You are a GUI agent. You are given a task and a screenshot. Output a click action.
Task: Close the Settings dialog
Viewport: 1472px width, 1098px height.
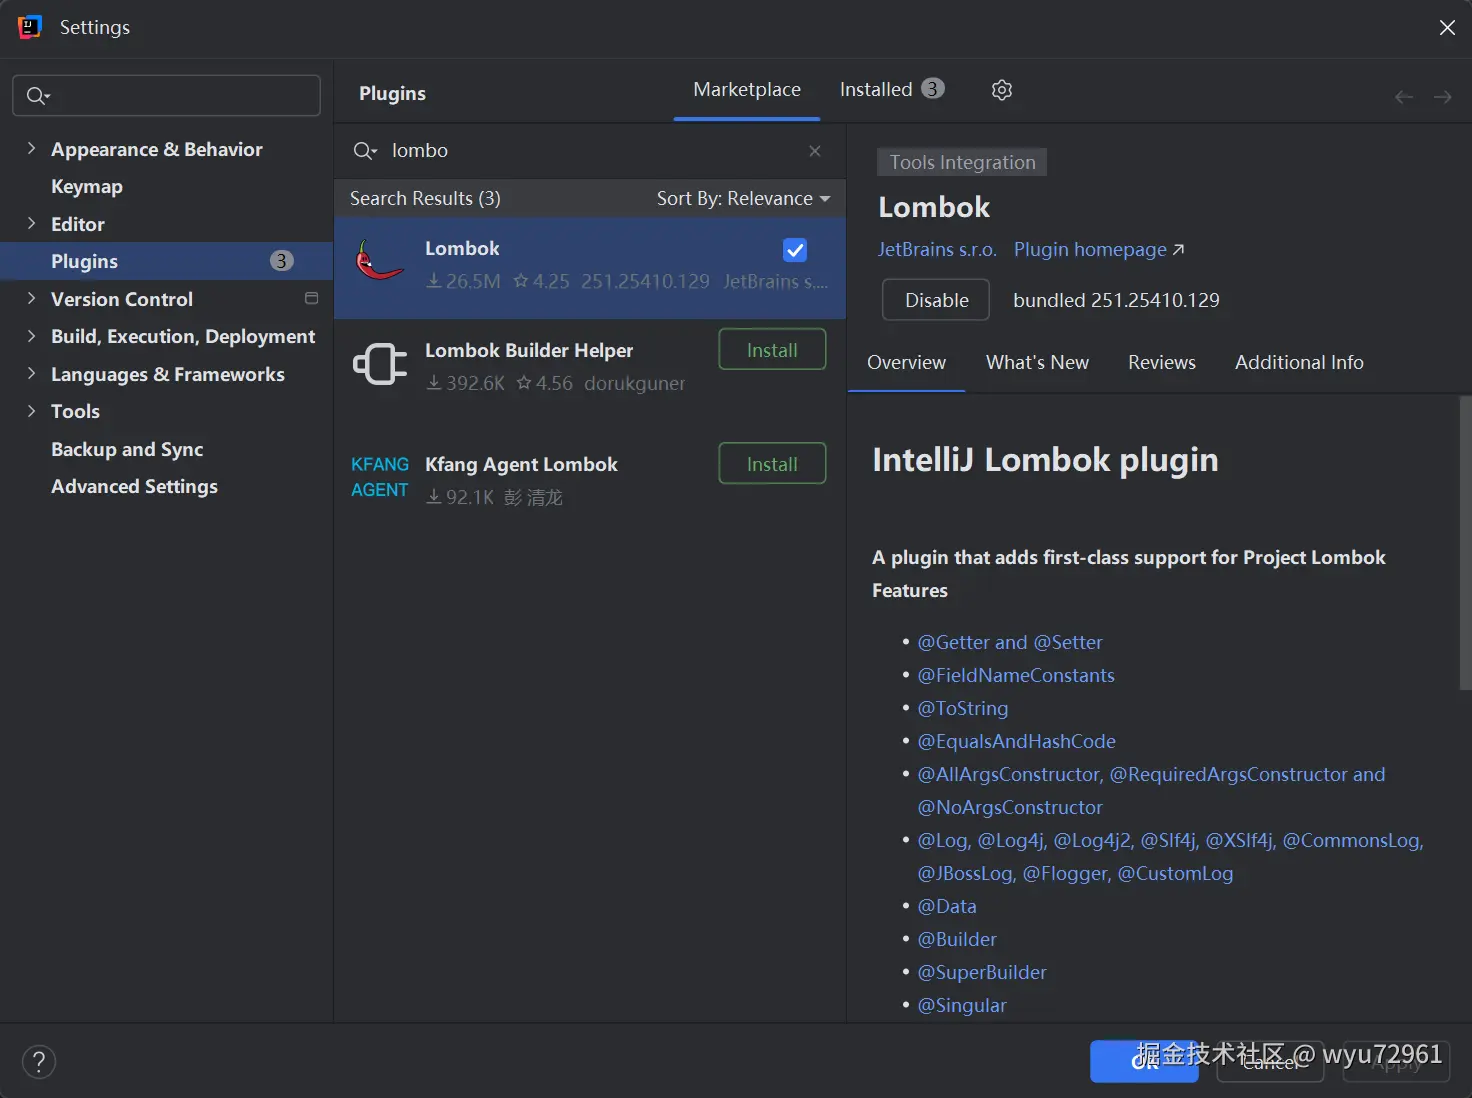1447,28
